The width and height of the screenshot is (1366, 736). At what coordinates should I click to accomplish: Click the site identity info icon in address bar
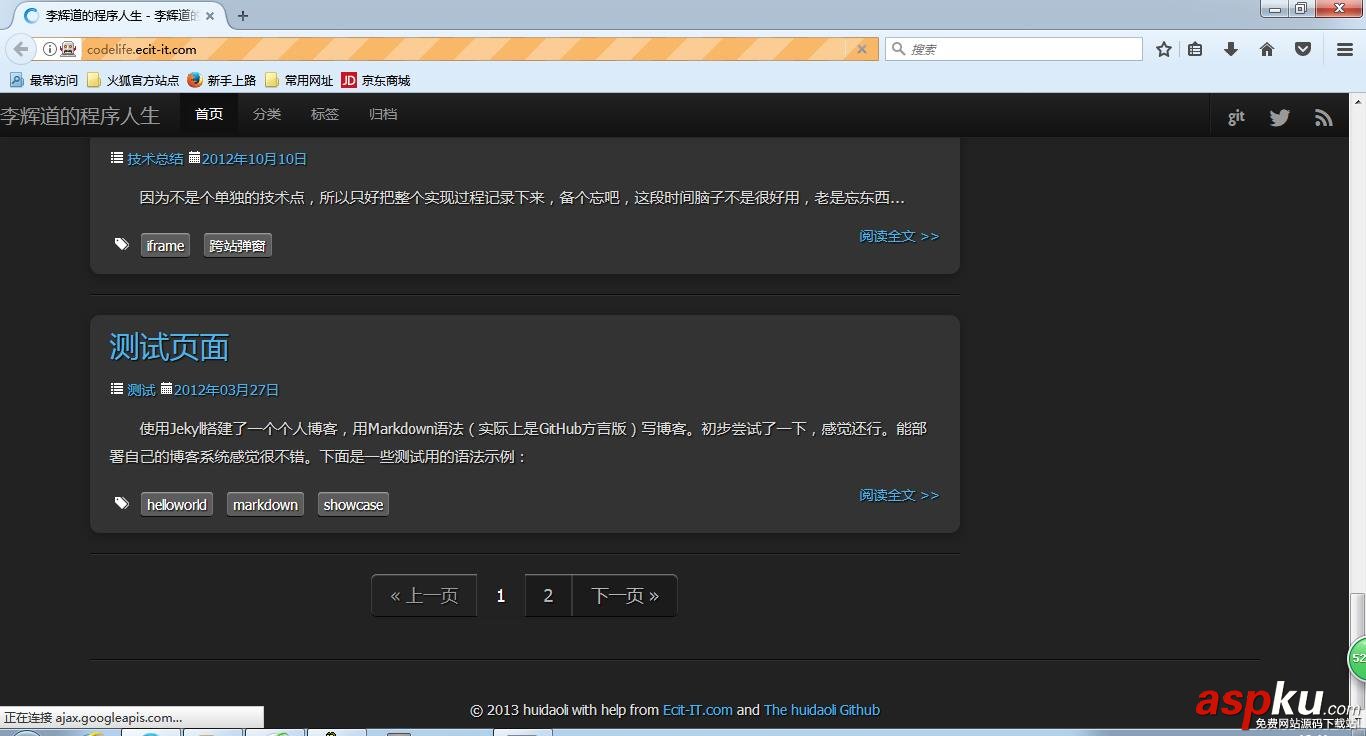(49, 48)
